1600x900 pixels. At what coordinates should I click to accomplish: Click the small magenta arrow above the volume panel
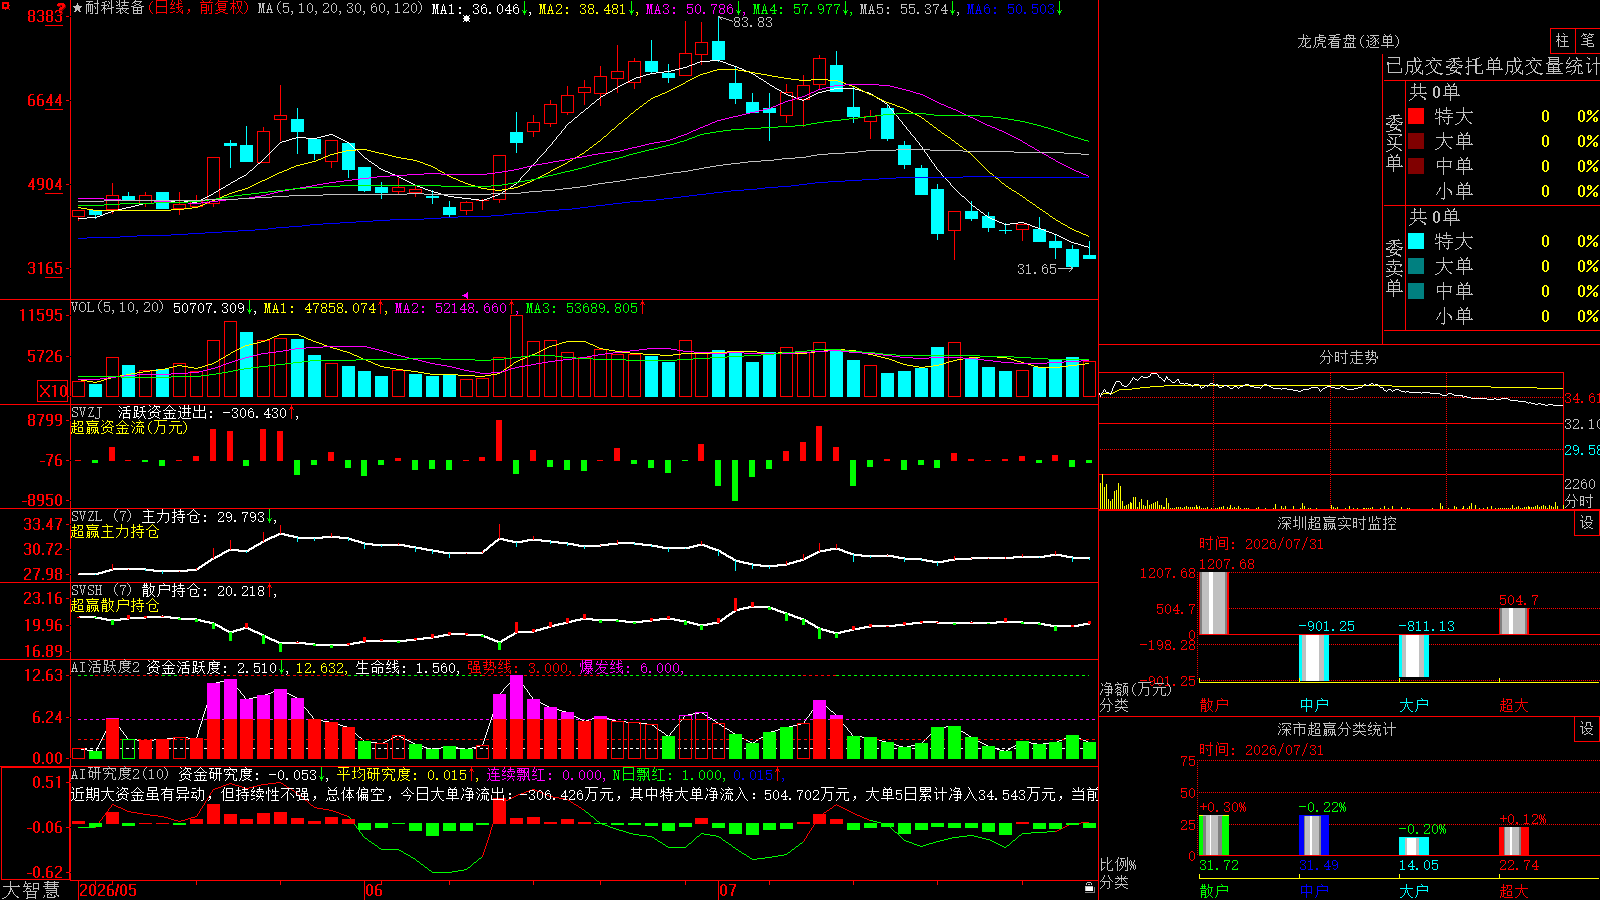click(465, 295)
